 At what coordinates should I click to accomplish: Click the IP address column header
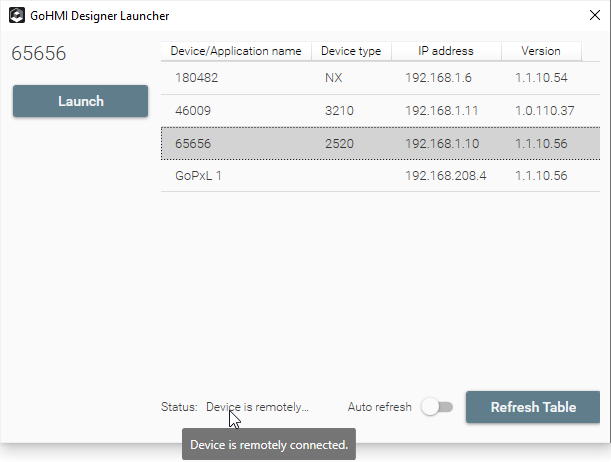pyautogui.click(x=445, y=51)
